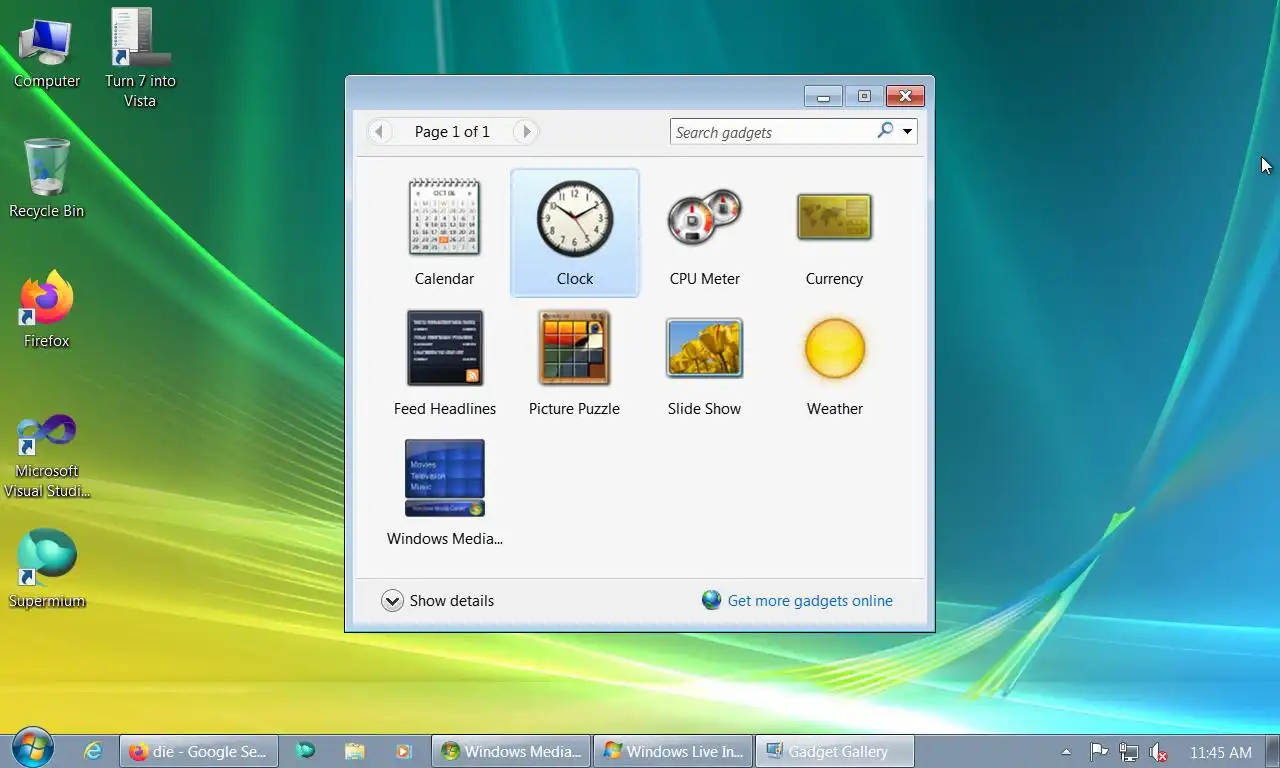Screen dimensions: 1280x768
Task: Select the Slide Show gadget icon
Action: coord(705,348)
